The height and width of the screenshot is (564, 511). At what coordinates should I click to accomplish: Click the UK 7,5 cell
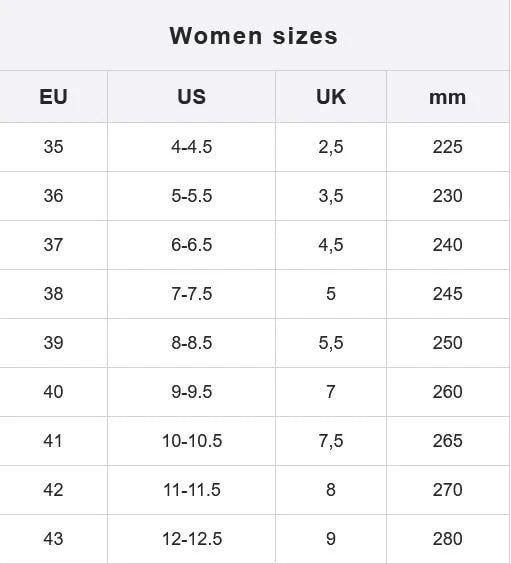(x=331, y=441)
